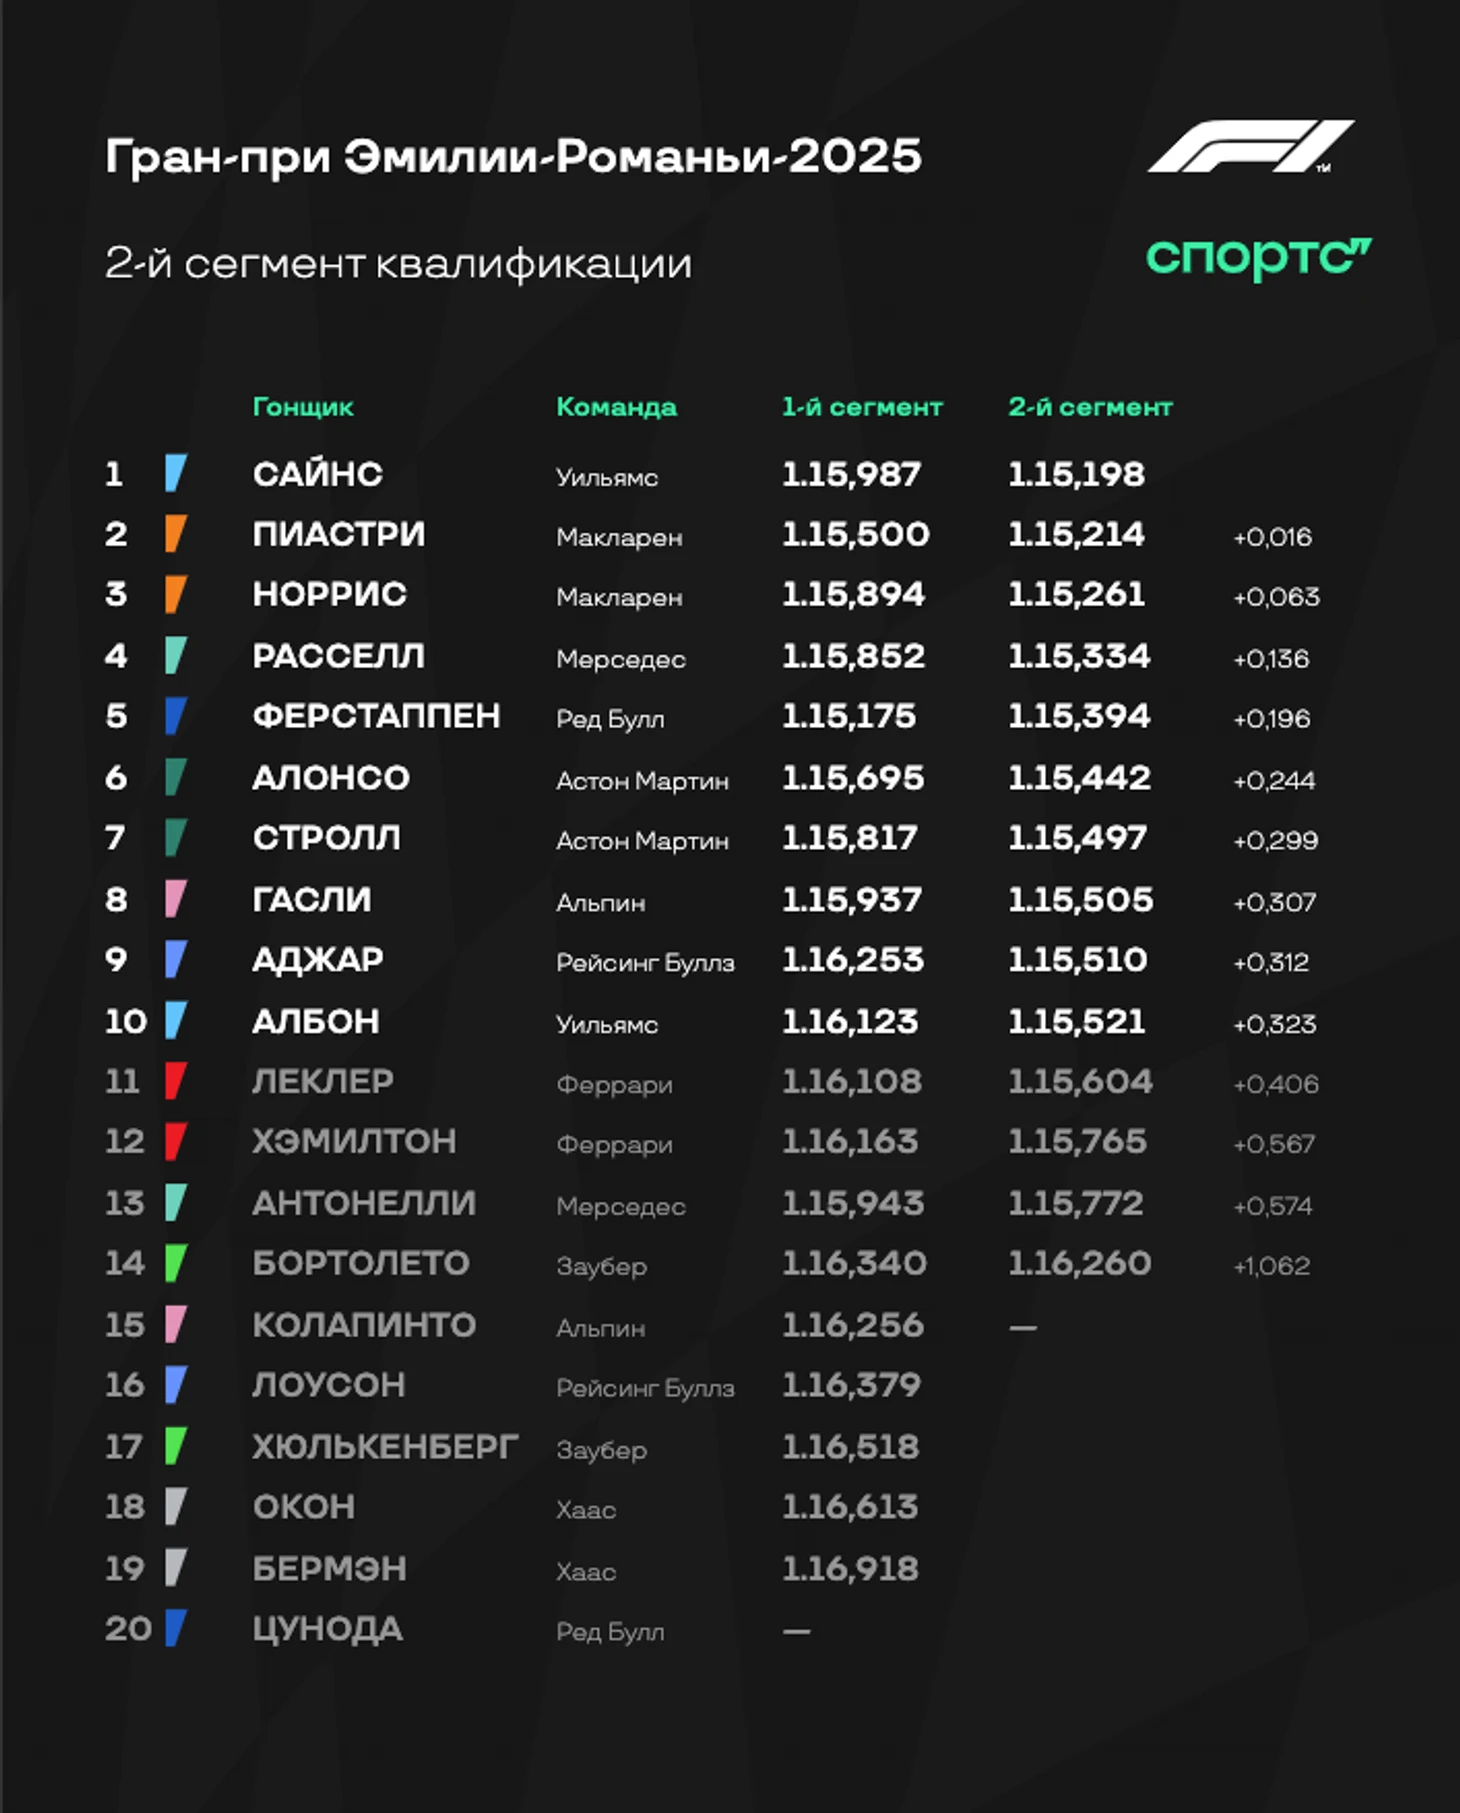Click the green Sauber marker beside БОРТОЛЕТО
Screen dimensions: 1460x1813
coord(176,1263)
